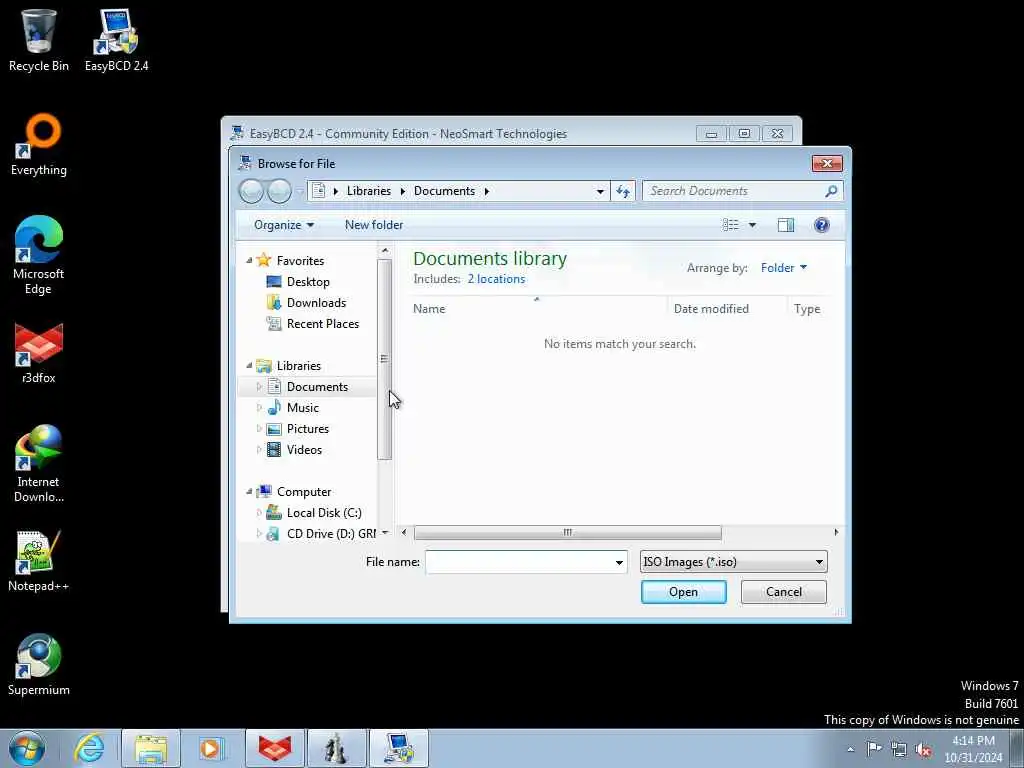This screenshot has width=1024, height=768.
Task: Select the EasyBCD 2.4 desktop shortcut
Action: click(x=116, y=40)
